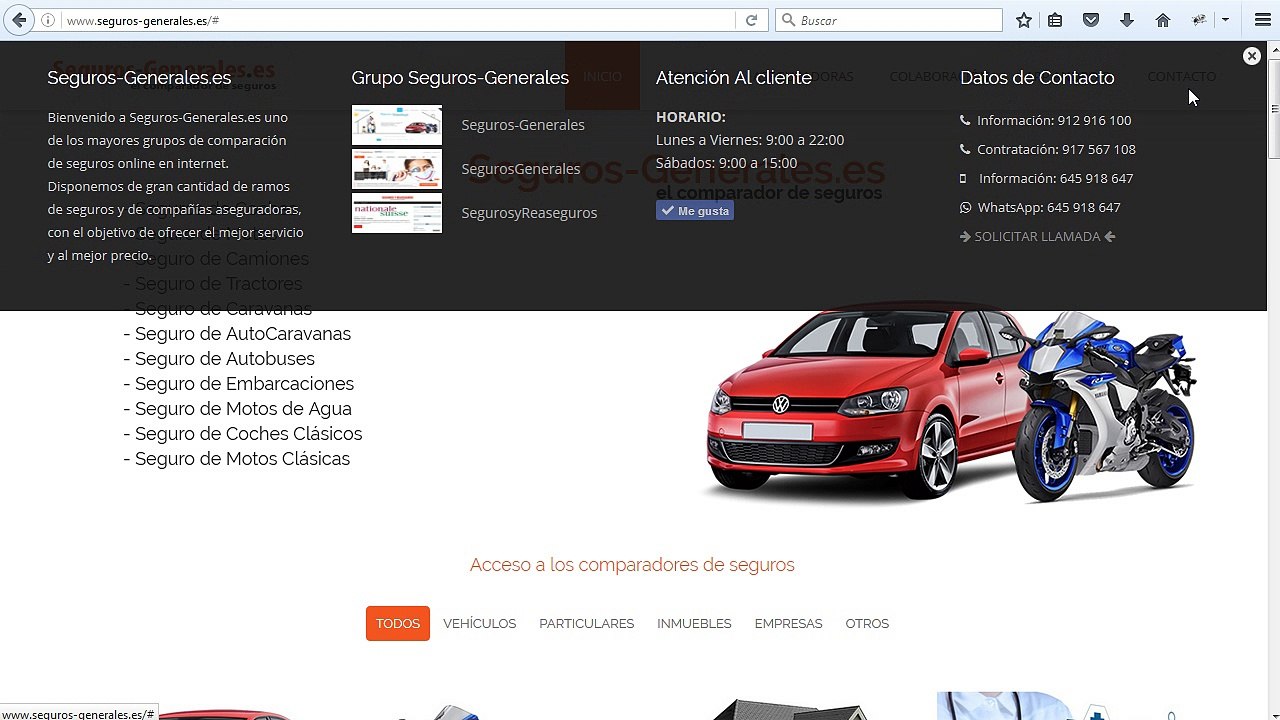This screenshot has height=720, width=1280.
Task: Select the Información: 912 916 100 number
Action: coord(1054,120)
